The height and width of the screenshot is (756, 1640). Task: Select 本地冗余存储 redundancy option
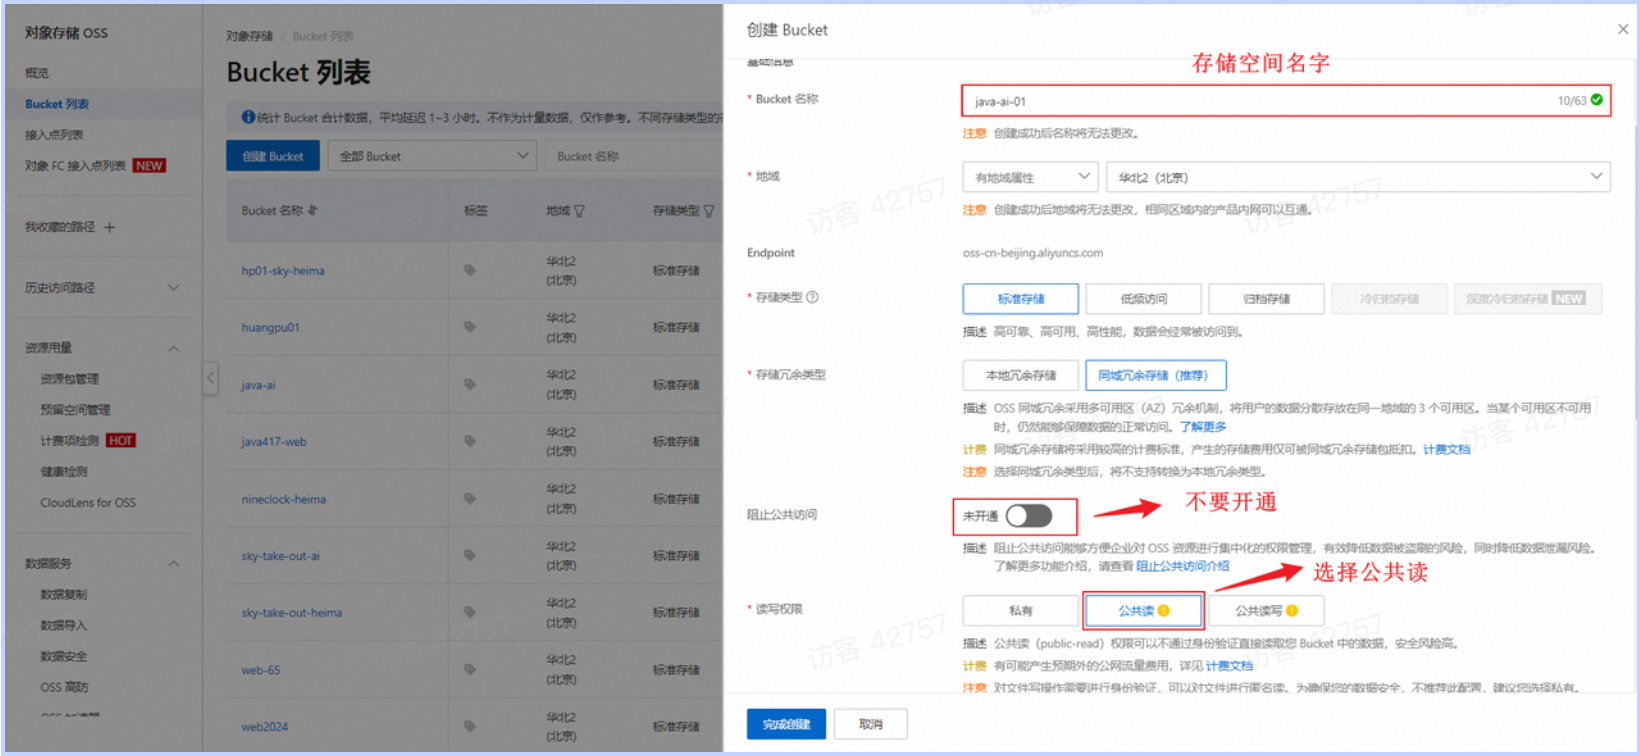click(x=1020, y=375)
